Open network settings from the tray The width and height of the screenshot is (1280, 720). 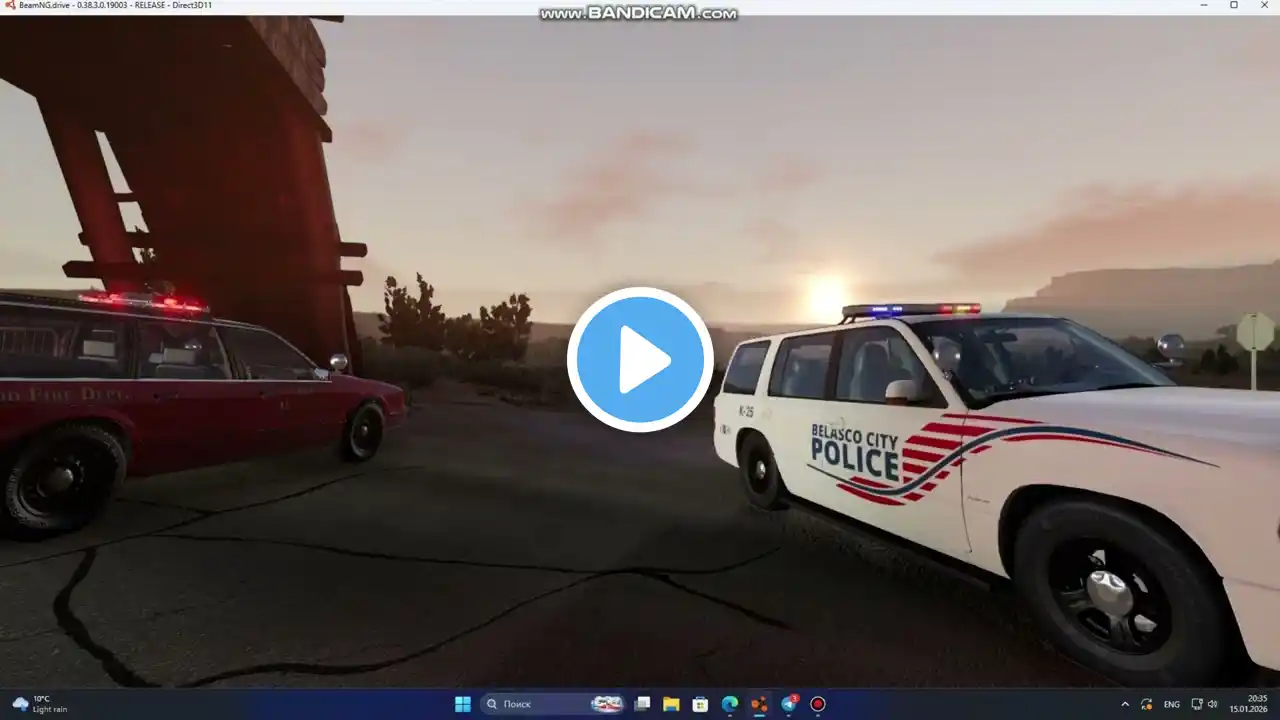pos(1197,704)
